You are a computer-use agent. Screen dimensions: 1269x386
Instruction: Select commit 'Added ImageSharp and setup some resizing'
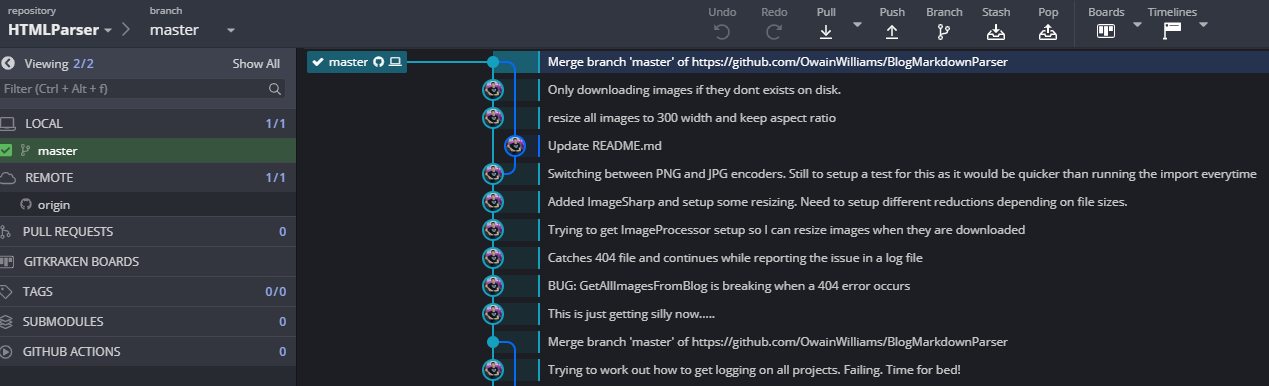[x=837, y=202]
